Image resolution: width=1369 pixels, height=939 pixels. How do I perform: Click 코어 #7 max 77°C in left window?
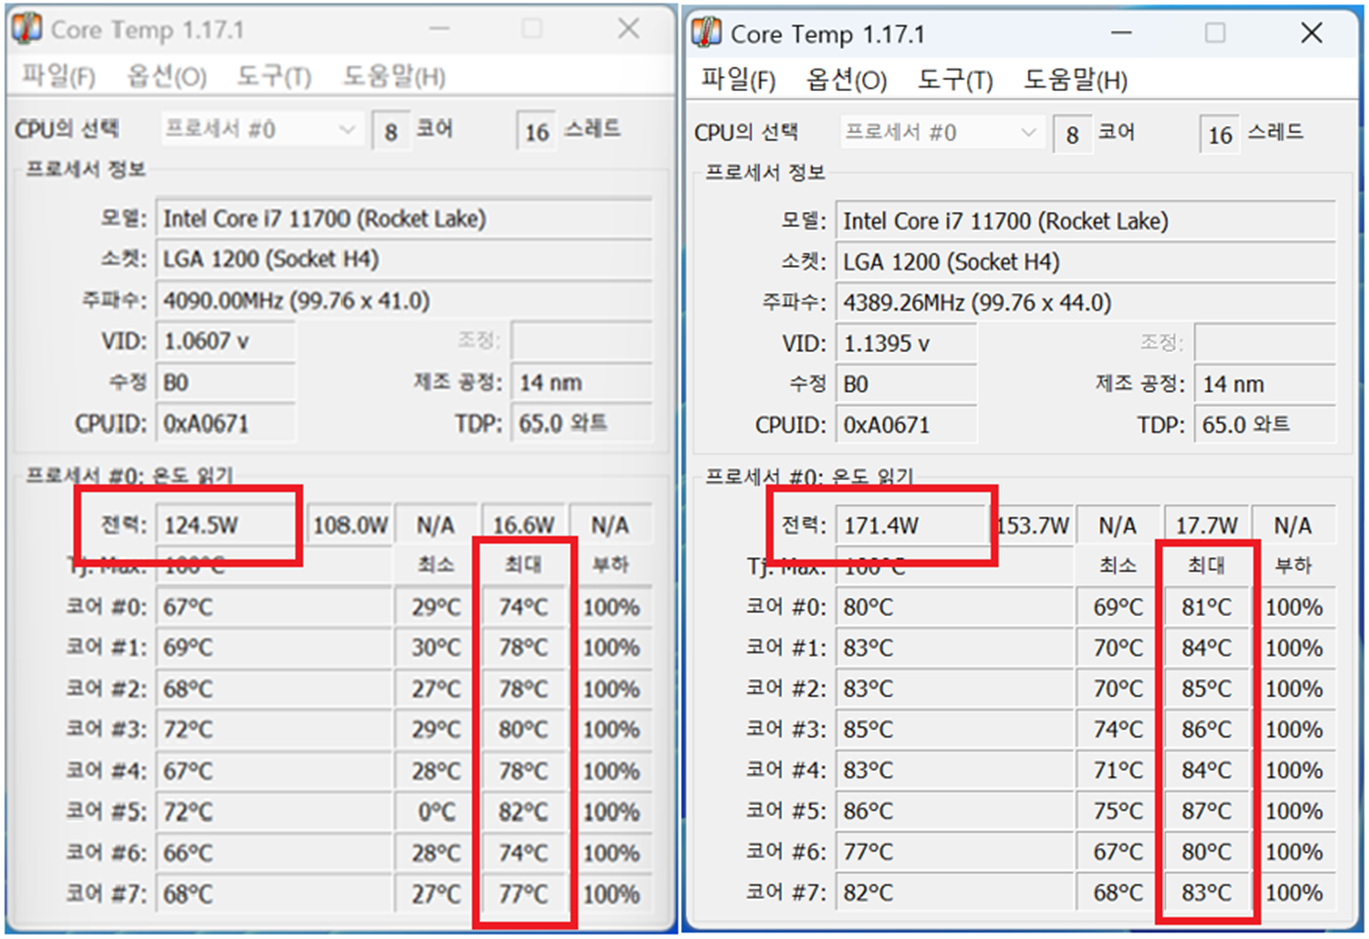tap(523, 893)
